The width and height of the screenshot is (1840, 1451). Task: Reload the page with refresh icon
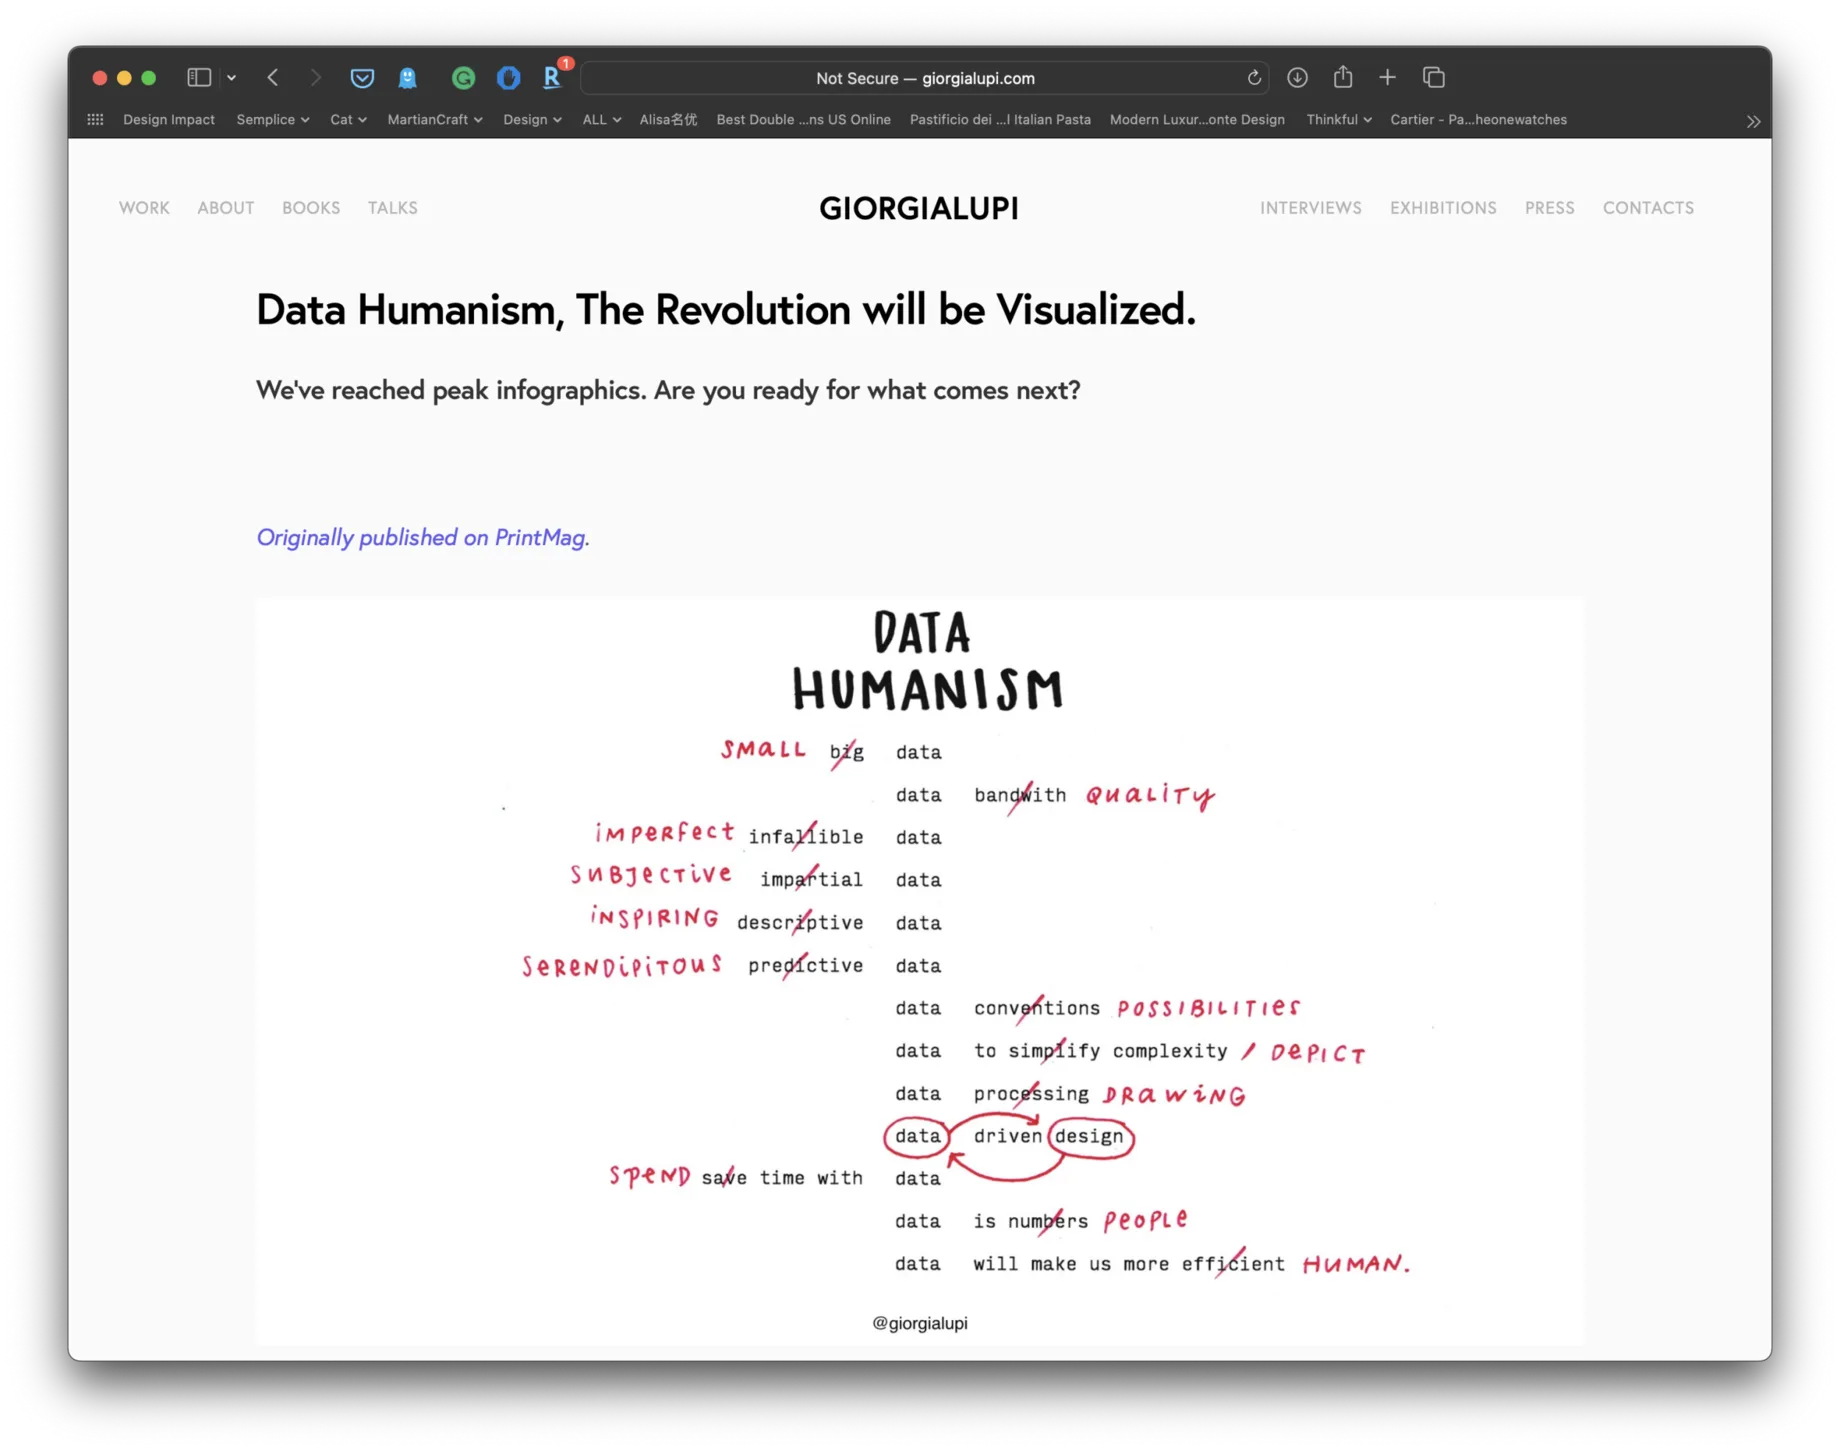point(1254,78)
